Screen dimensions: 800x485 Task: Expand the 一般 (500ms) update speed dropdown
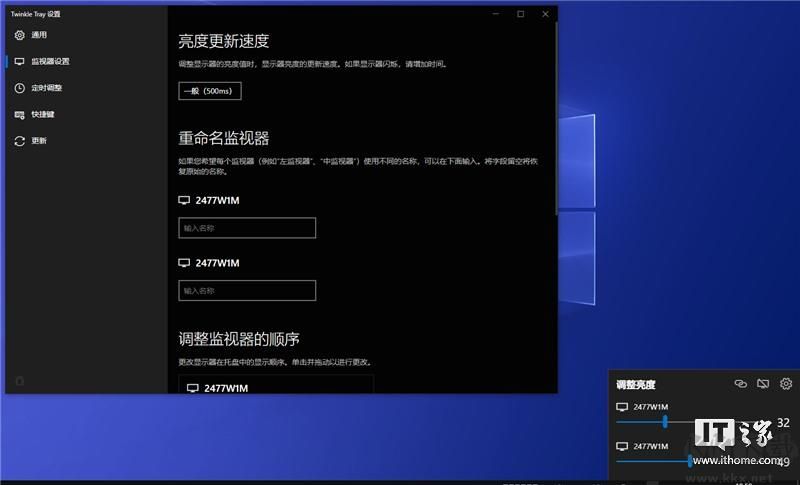[x=210, y=91]
